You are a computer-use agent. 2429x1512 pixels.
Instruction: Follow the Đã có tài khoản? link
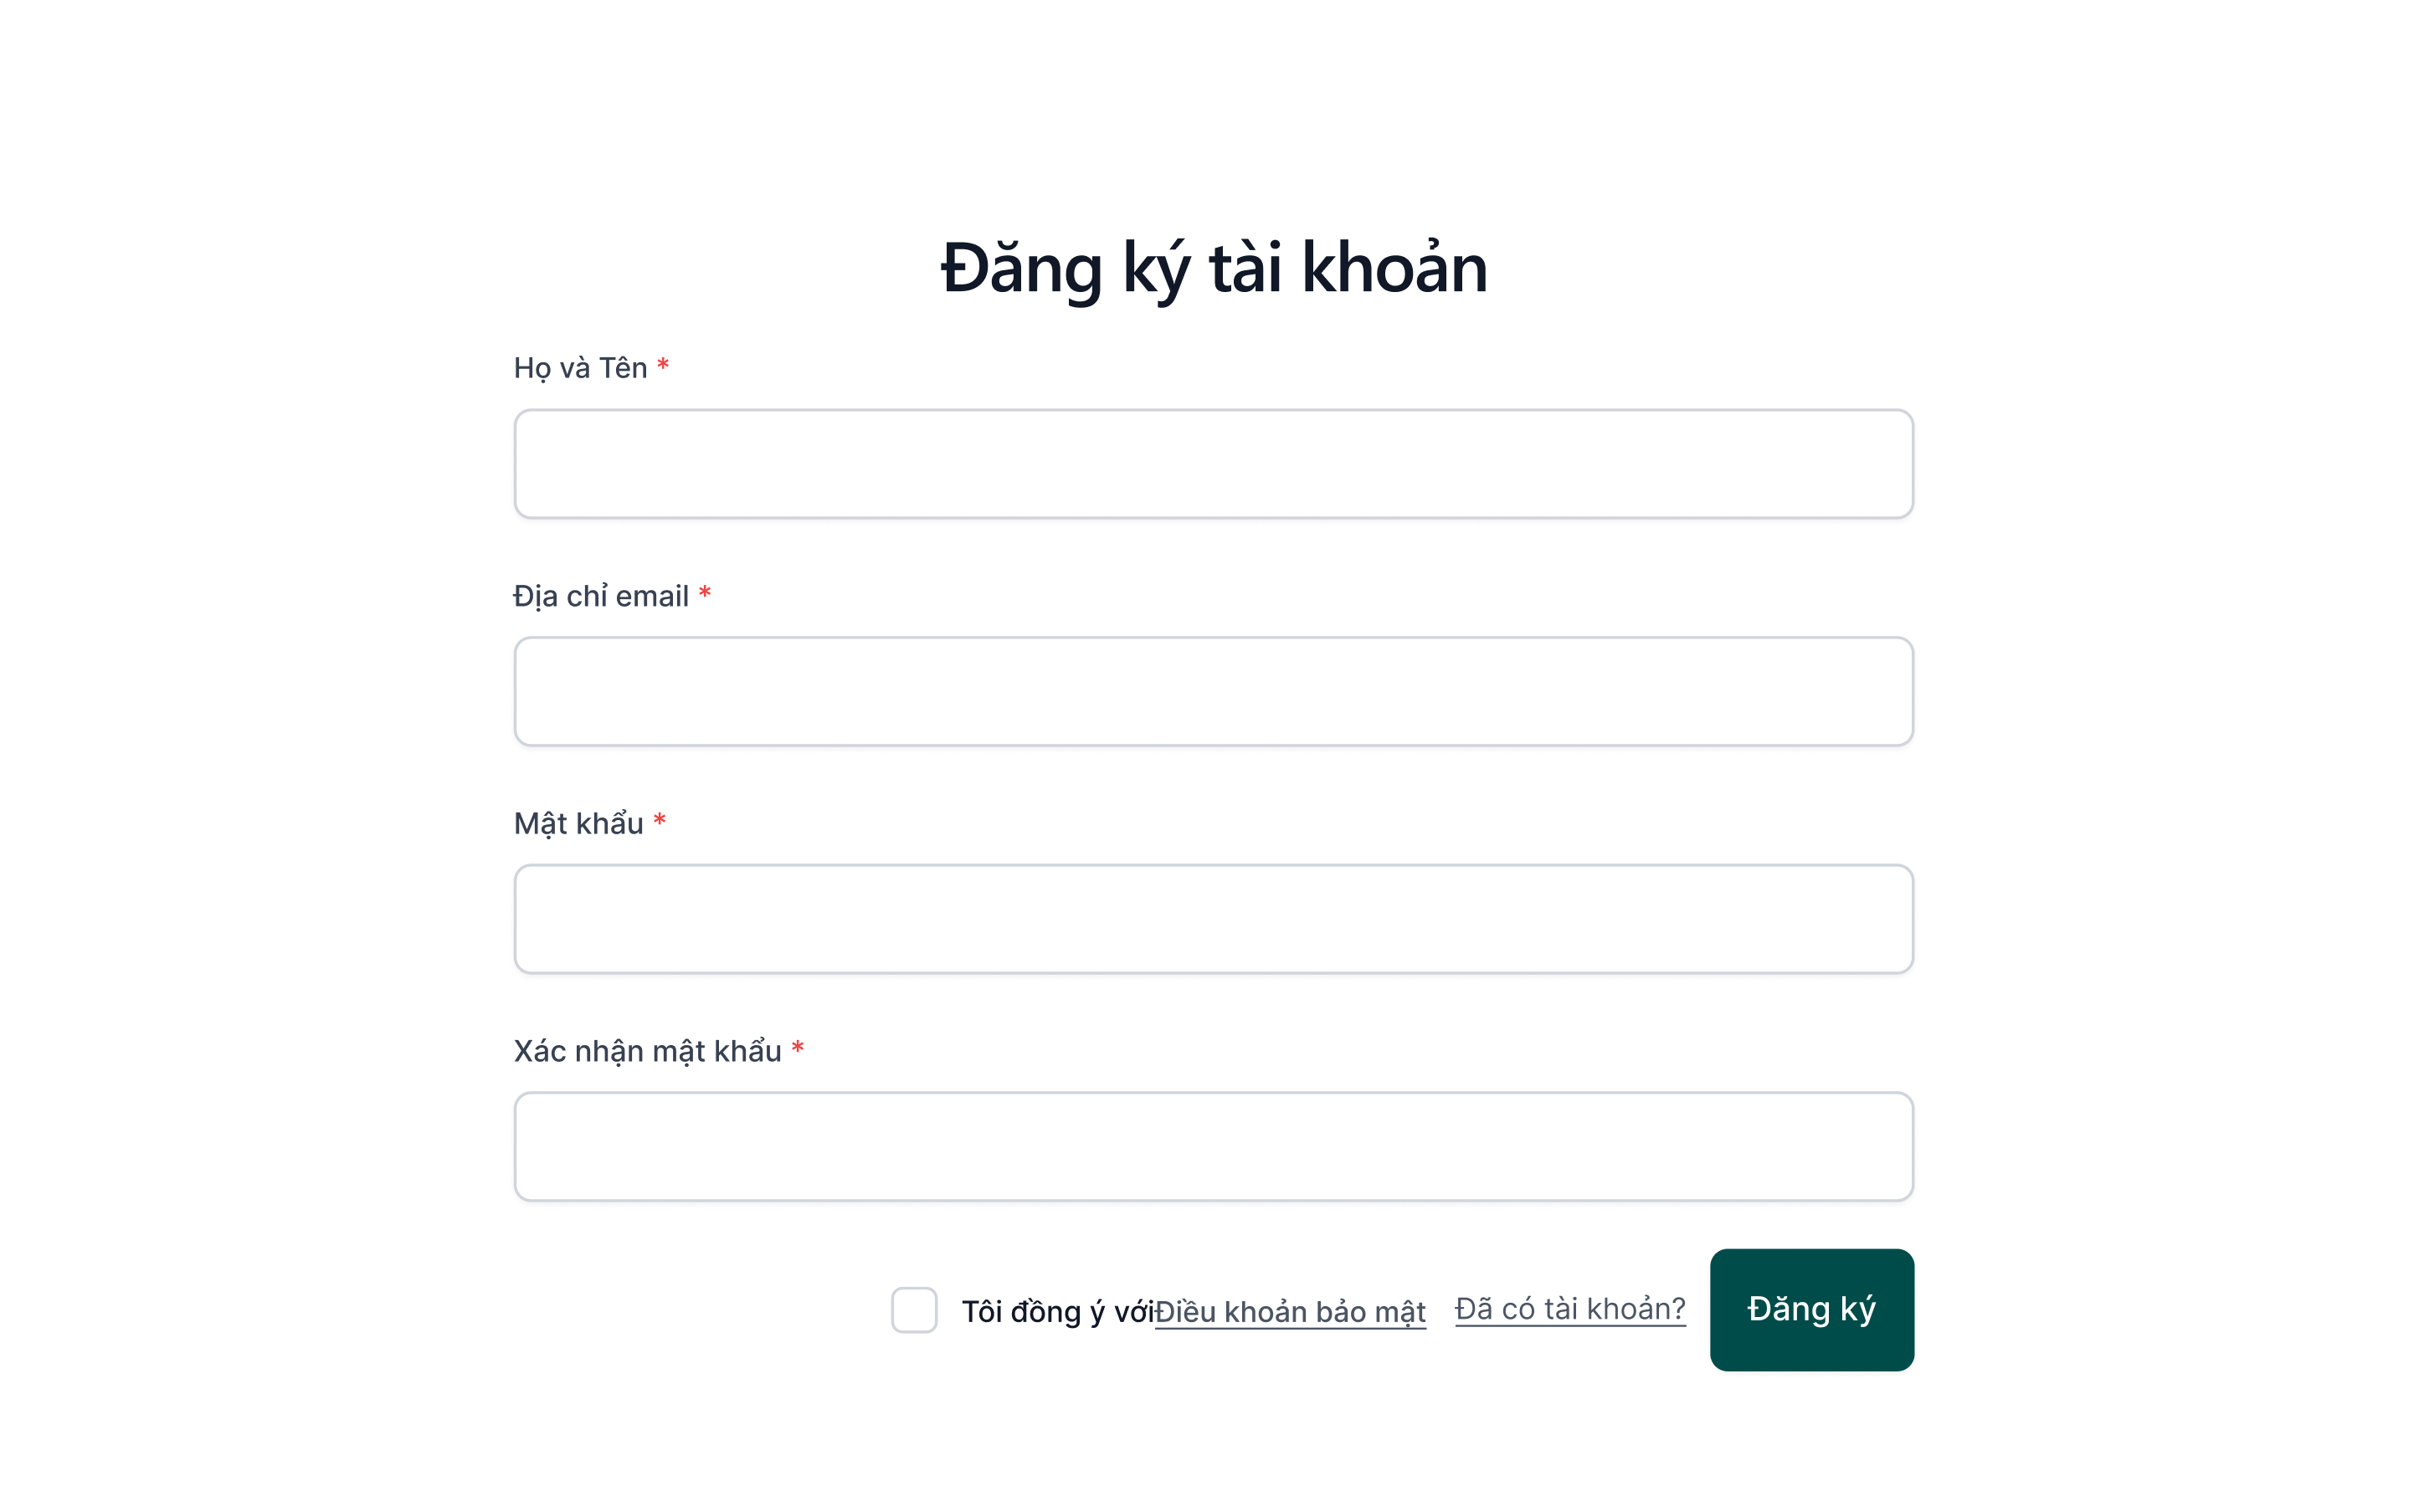[1569, 1308]
